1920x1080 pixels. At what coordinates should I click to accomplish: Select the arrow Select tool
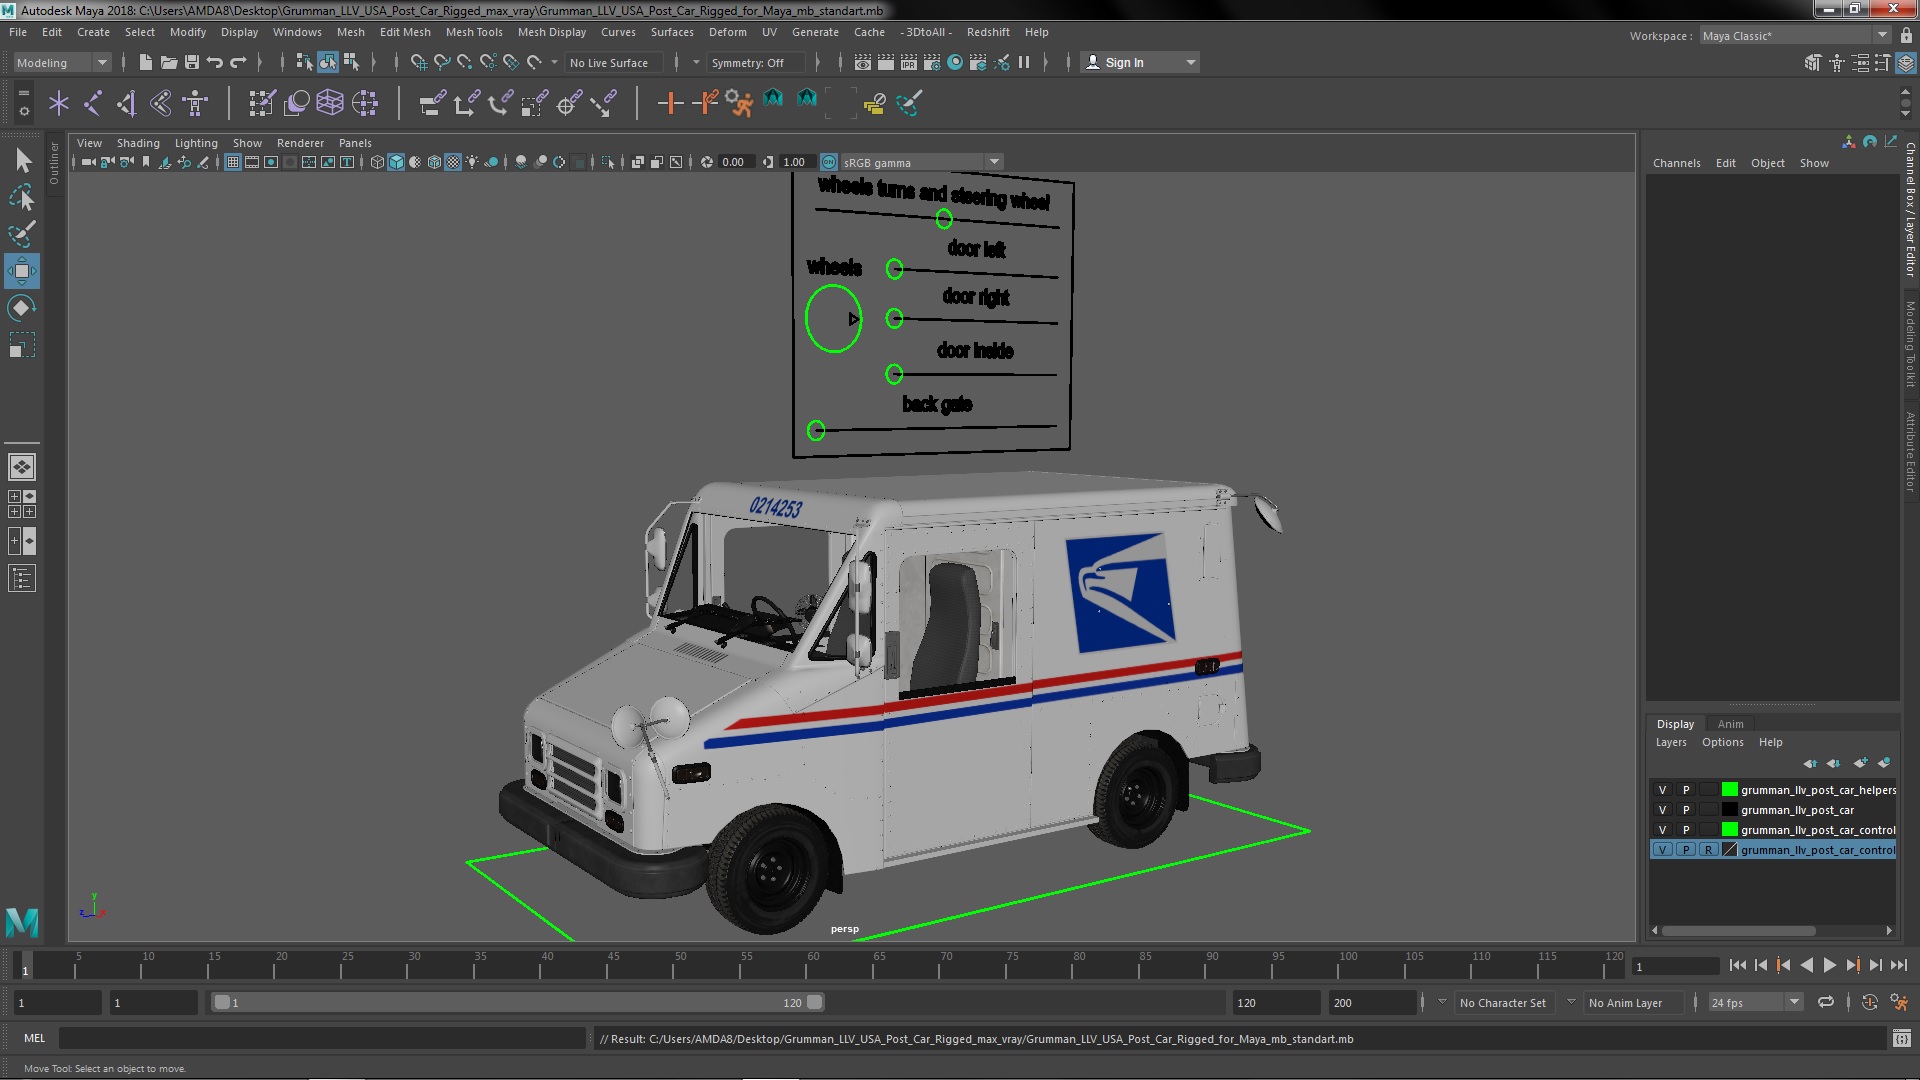point(22,160)
